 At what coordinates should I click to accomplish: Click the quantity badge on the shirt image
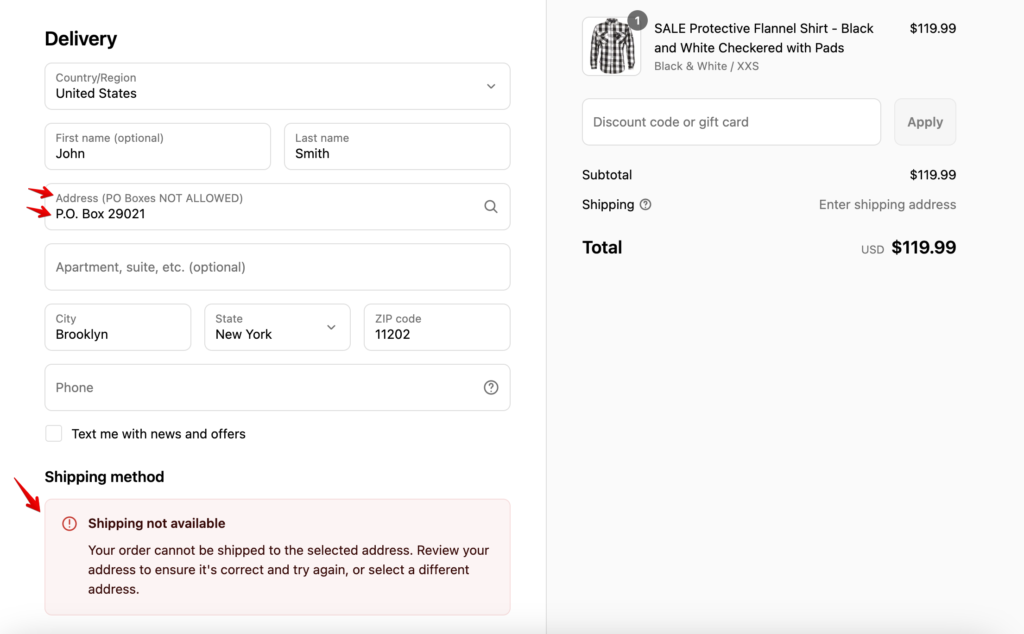(637, 19)
